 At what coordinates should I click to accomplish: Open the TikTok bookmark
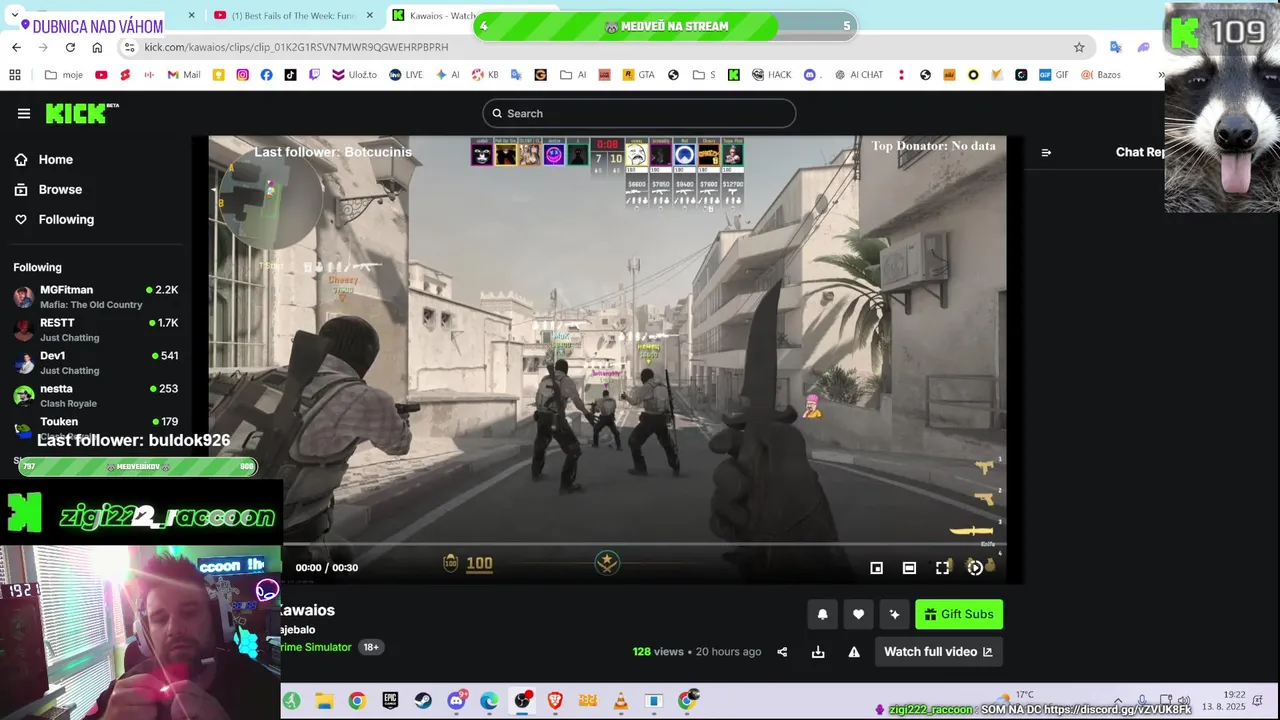pos(290,75)
